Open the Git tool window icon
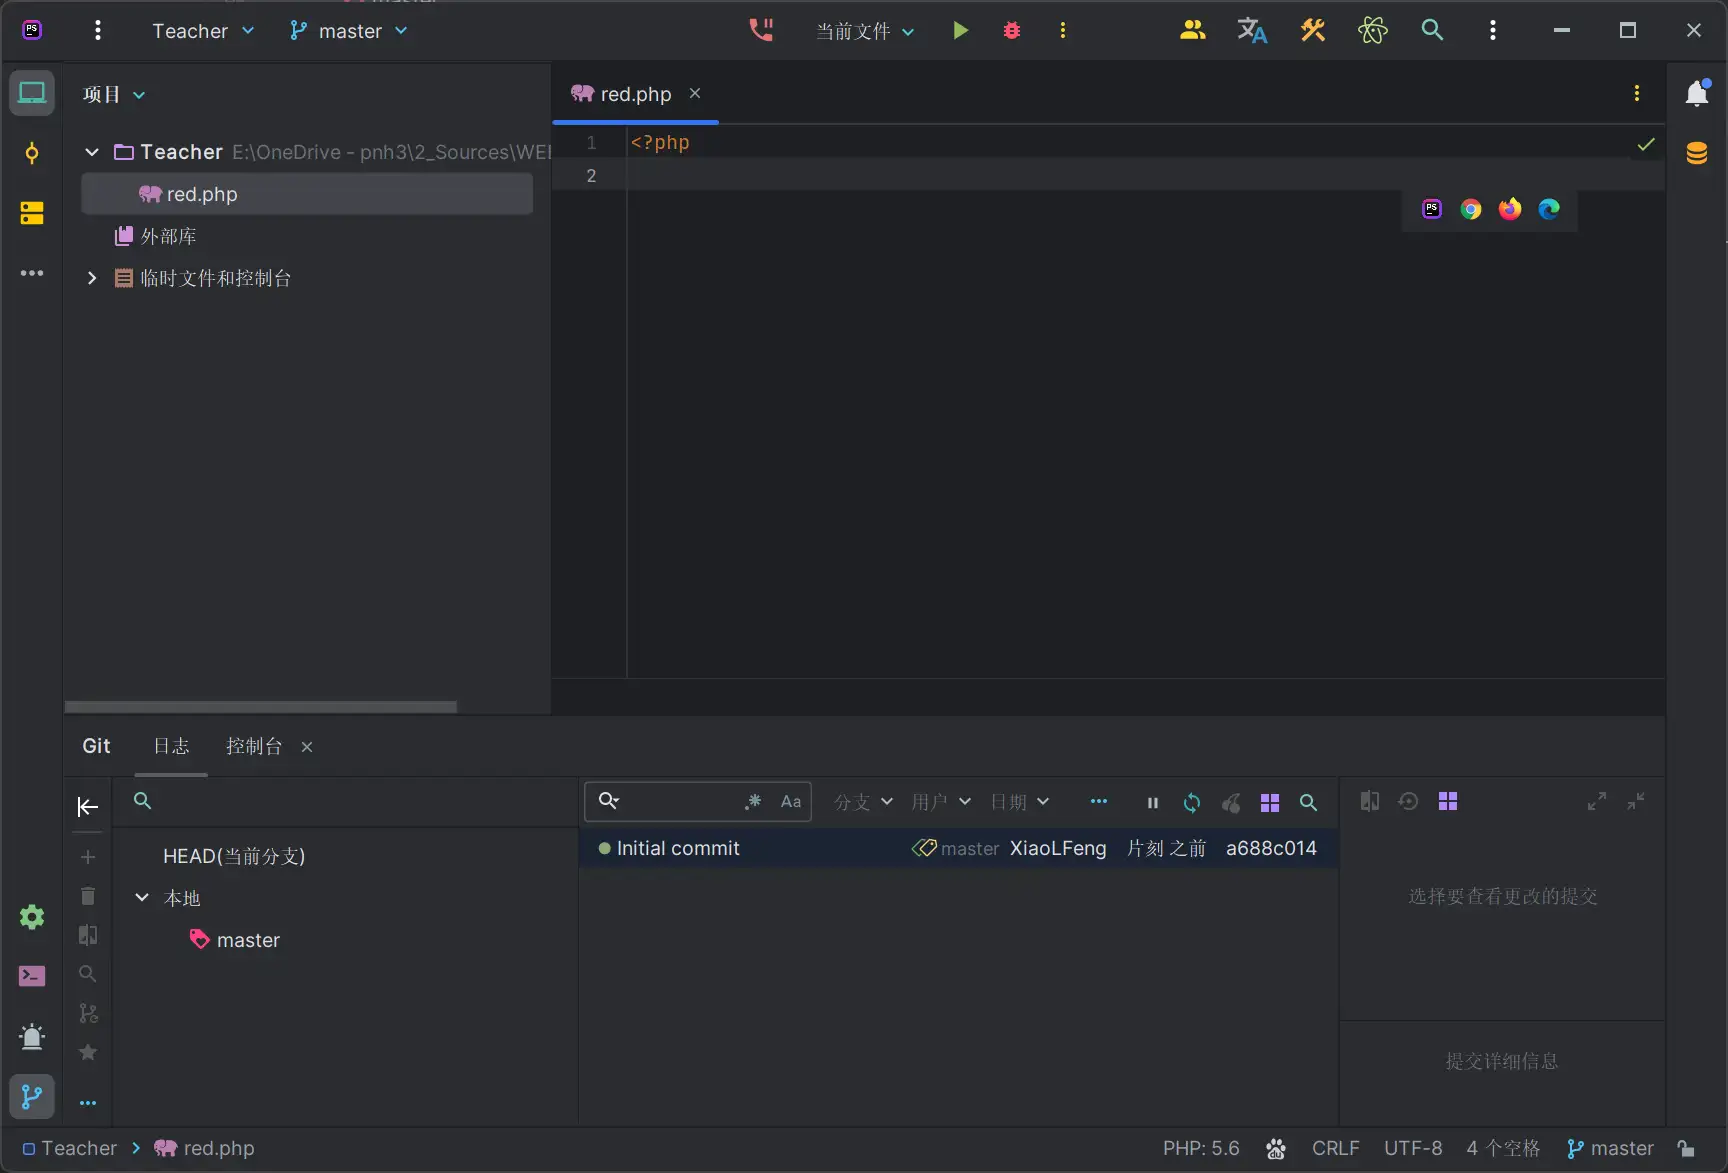The width and height of the screenshot is (1728, 1173). click(32, 1097)
